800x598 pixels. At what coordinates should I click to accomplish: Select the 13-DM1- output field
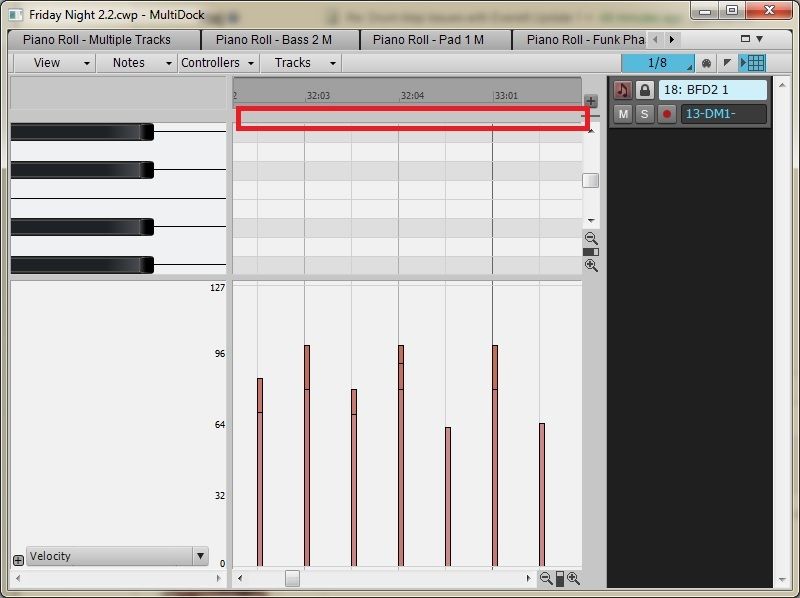click(x=724, y=114)
